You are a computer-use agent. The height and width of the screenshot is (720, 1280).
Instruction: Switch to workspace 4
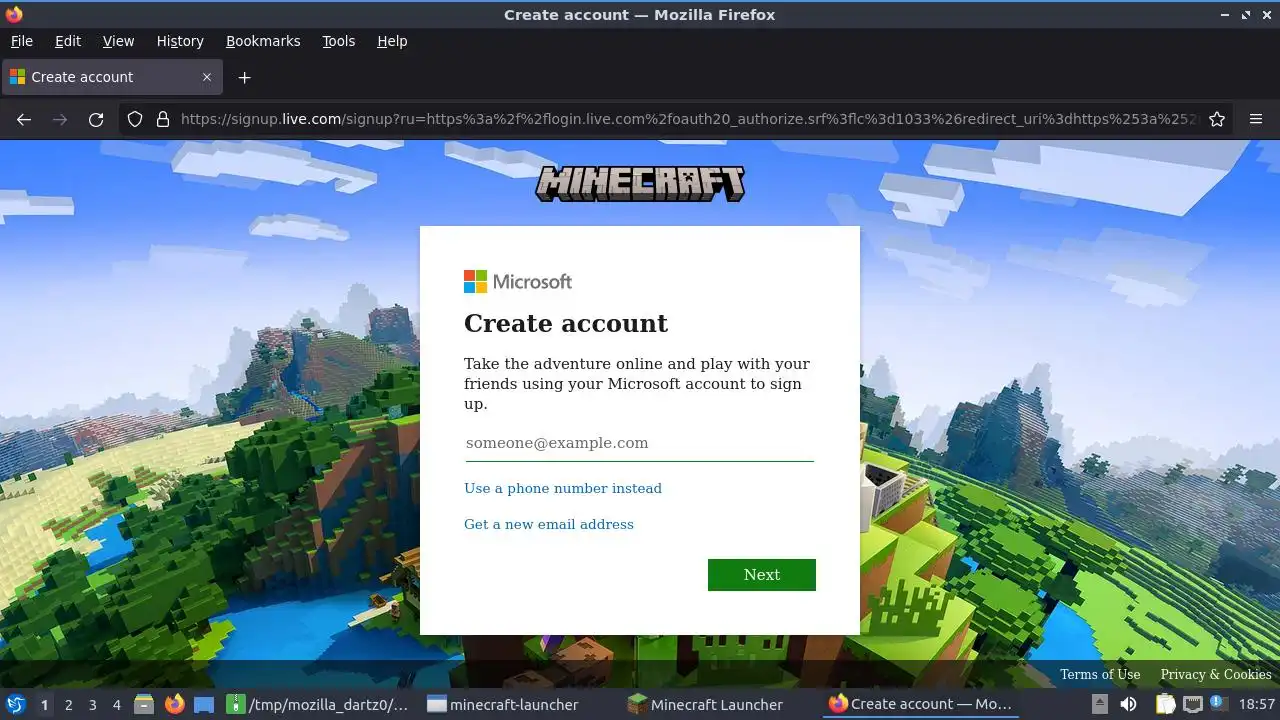(x=116, y=704)
